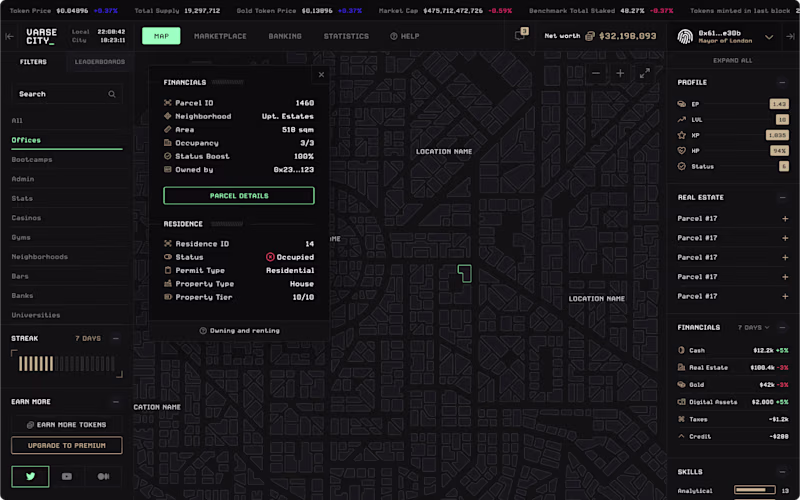The image size is (800, 500).
Task: Close the parcel financials popup
Action: (321, 74)
